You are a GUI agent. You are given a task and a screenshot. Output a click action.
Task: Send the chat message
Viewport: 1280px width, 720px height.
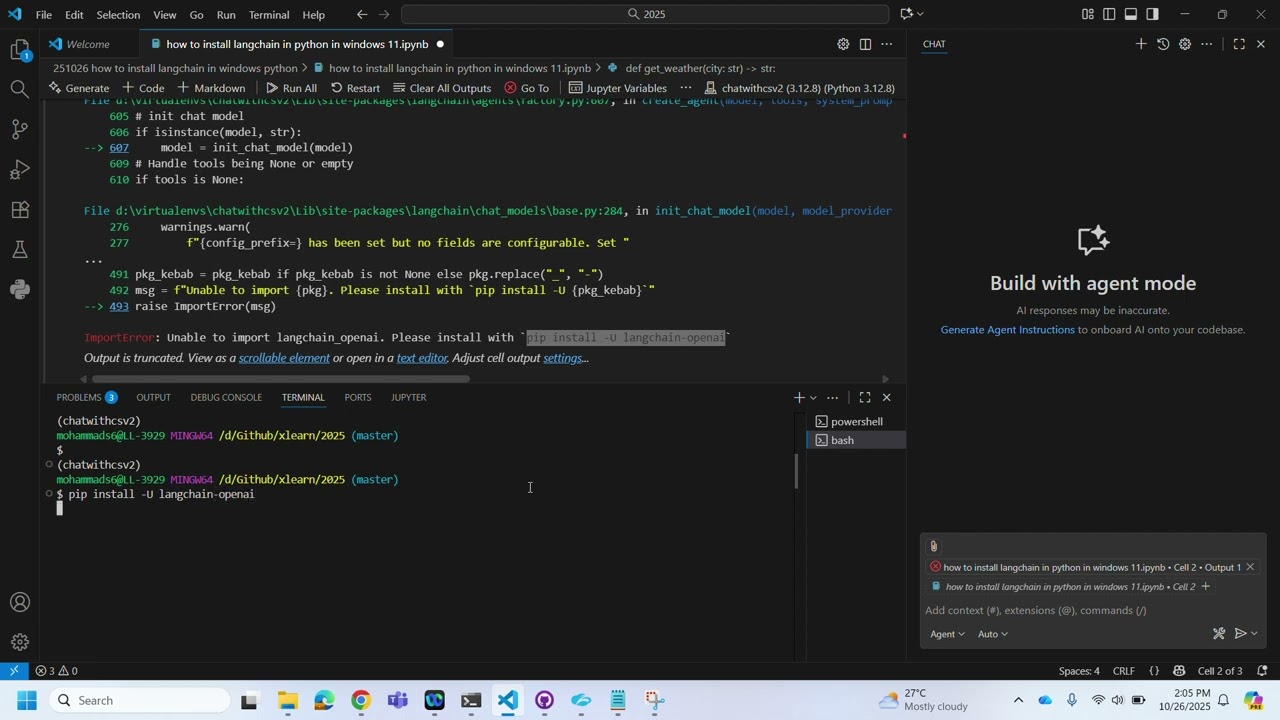coord(1241,634)
